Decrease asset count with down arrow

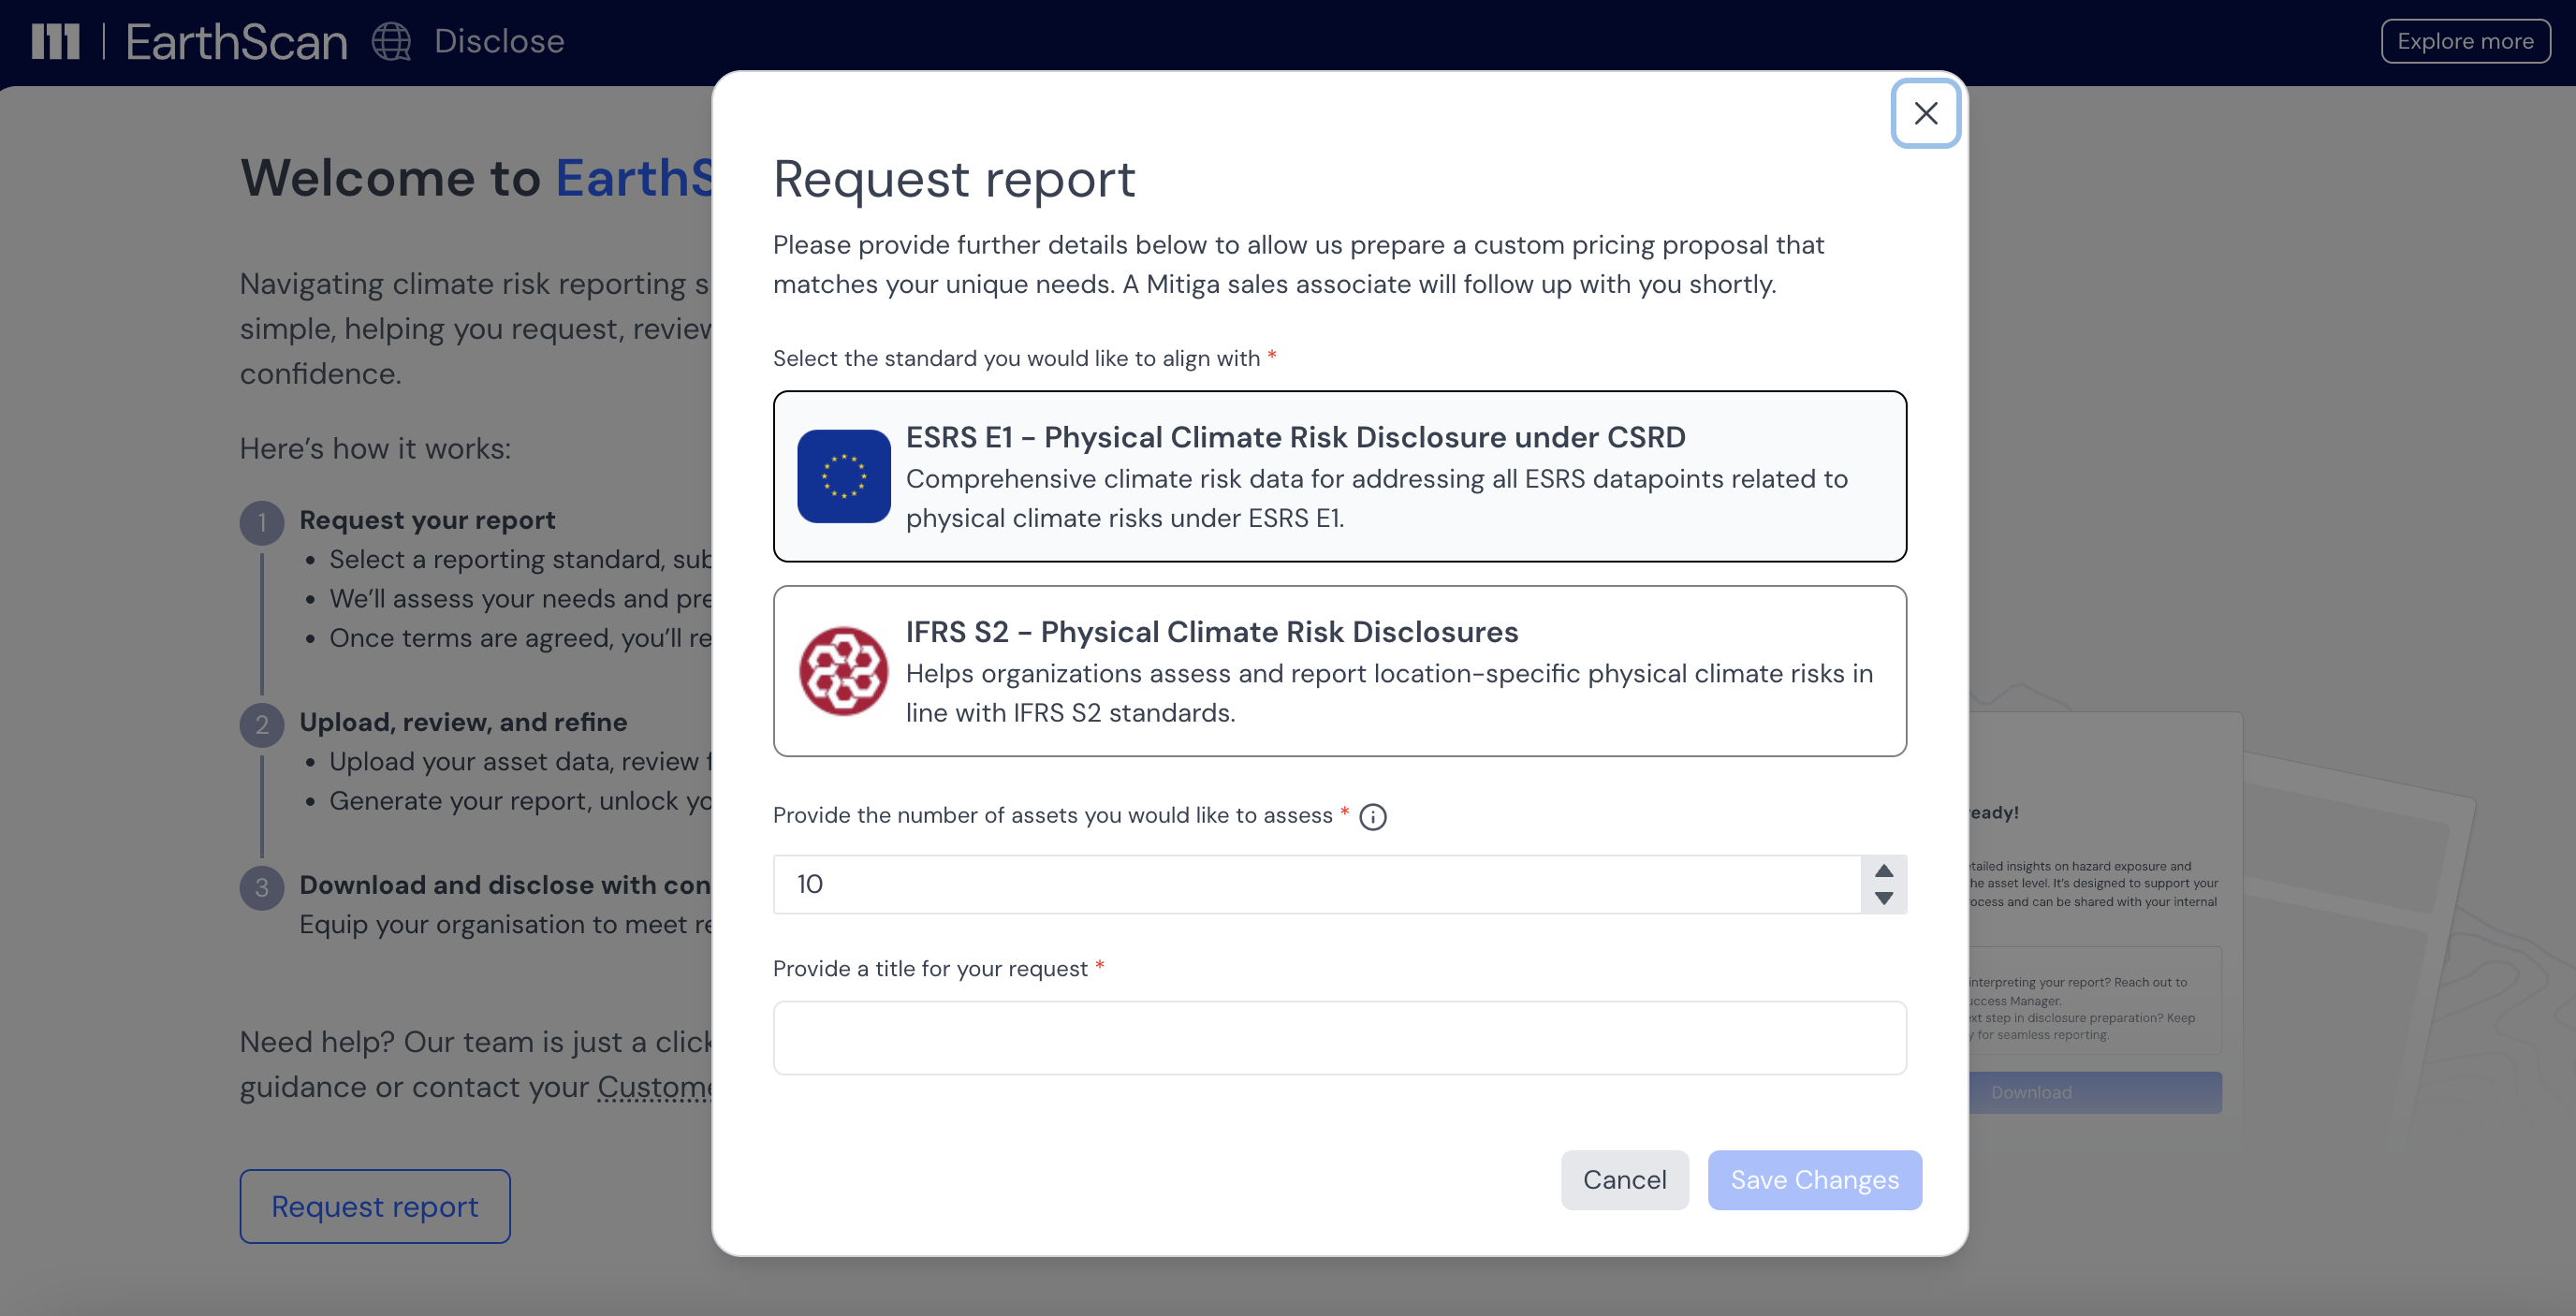tap(1883, 899)
